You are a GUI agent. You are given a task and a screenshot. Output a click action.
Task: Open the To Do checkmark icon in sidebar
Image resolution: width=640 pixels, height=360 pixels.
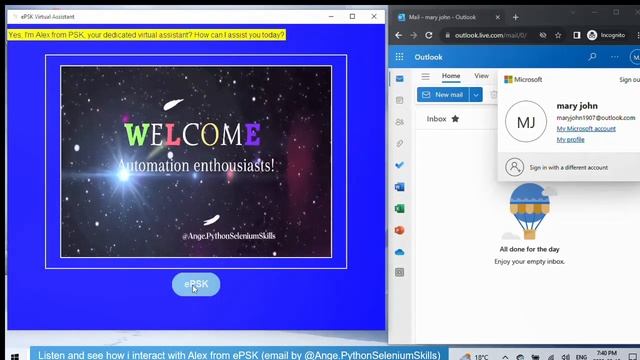coord(400,165)
